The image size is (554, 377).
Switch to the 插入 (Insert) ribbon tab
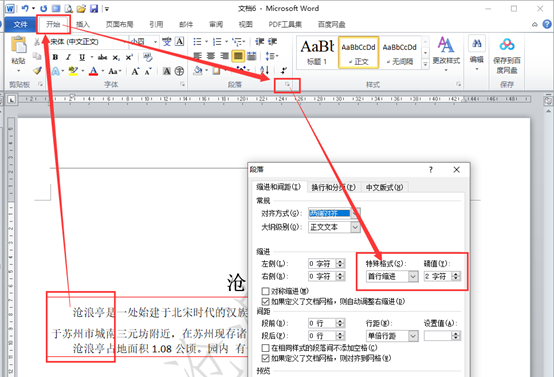coord(83,24)
